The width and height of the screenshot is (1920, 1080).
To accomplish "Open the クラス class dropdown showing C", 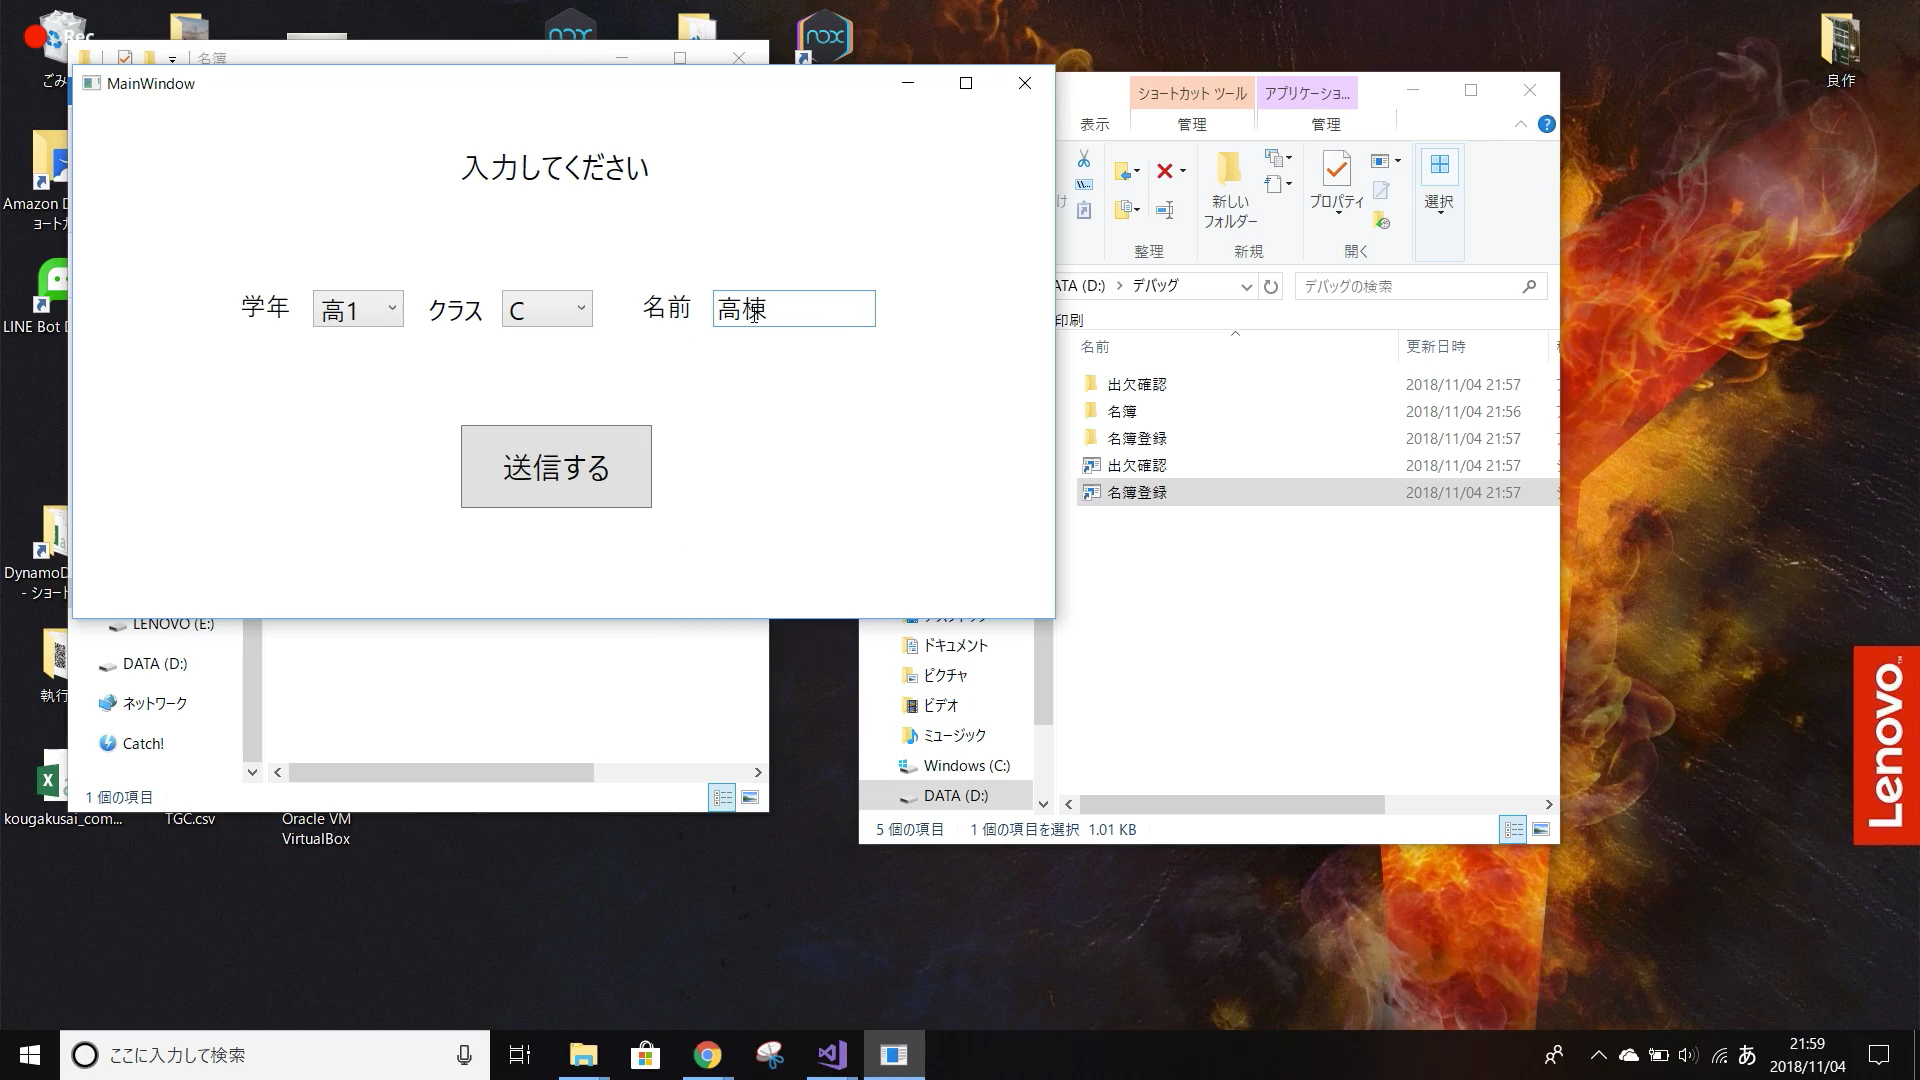I will (547, 309).
